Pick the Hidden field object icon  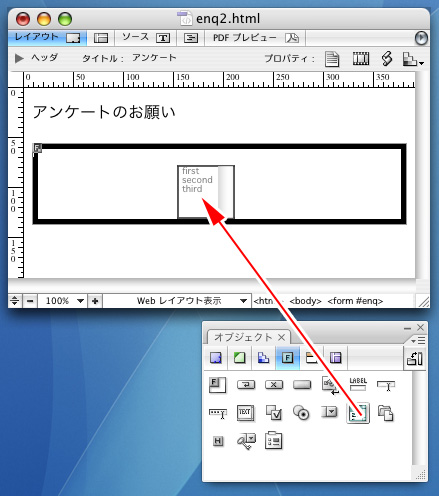tap(218, 441)
